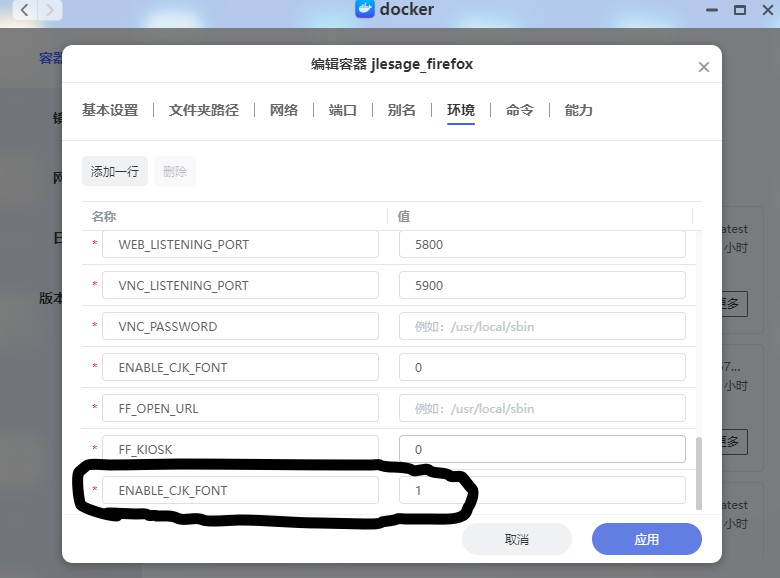Edit the ENABLE_CJK_FONT name field with value 0
This screenshot has height=578, width=780.
(x=240, y=367)
